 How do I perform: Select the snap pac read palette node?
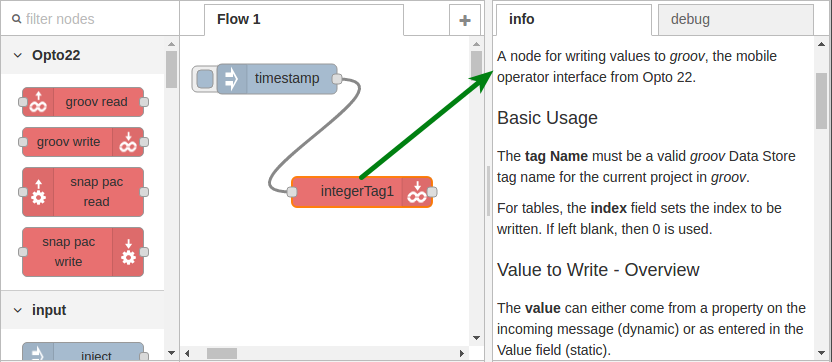tap(83, 192)
